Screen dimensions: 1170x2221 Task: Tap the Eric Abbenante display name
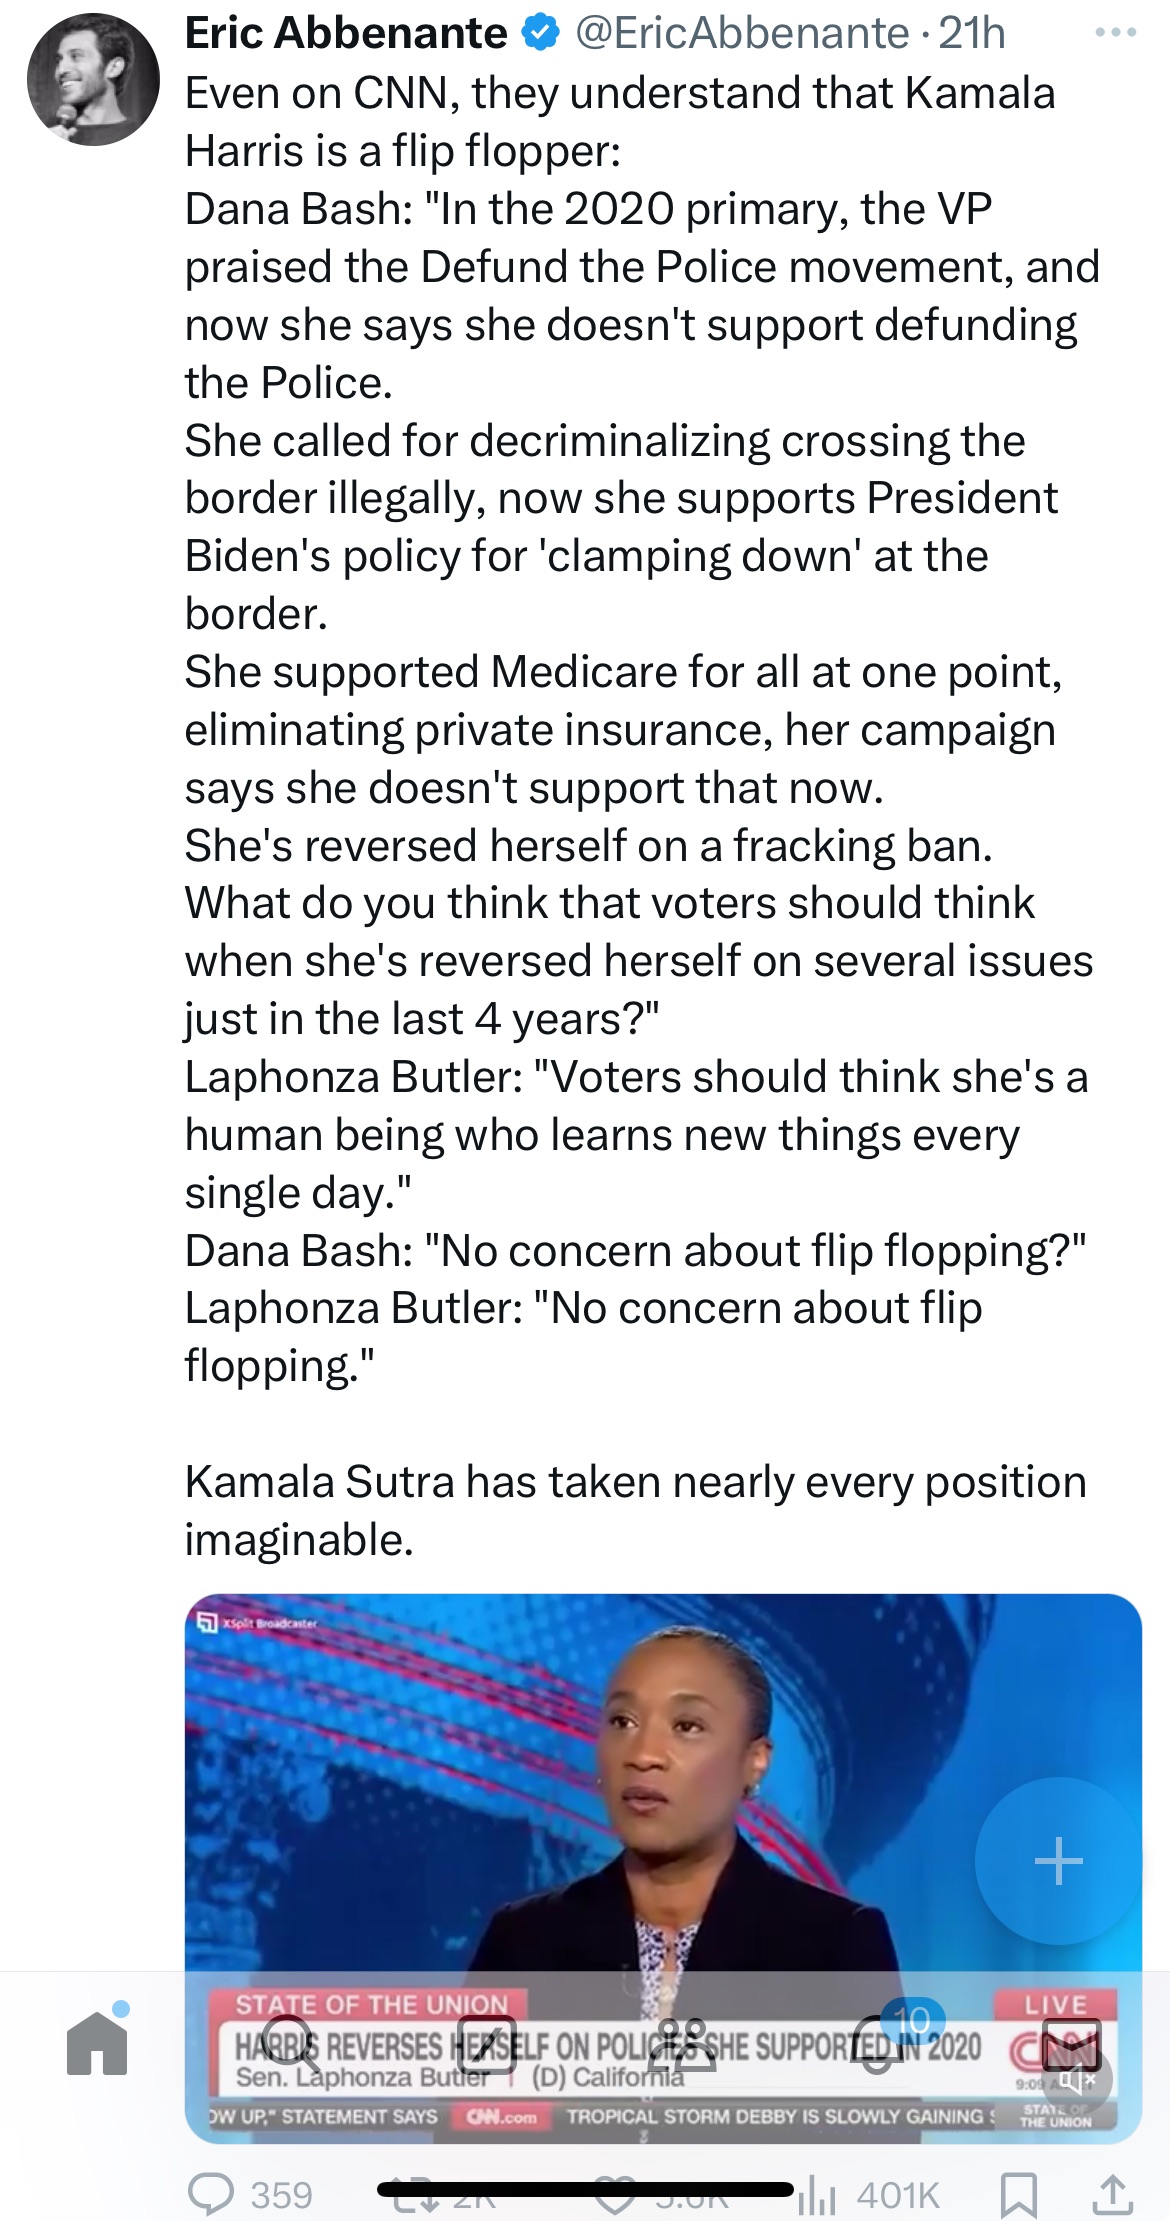[x=346, y=34]
